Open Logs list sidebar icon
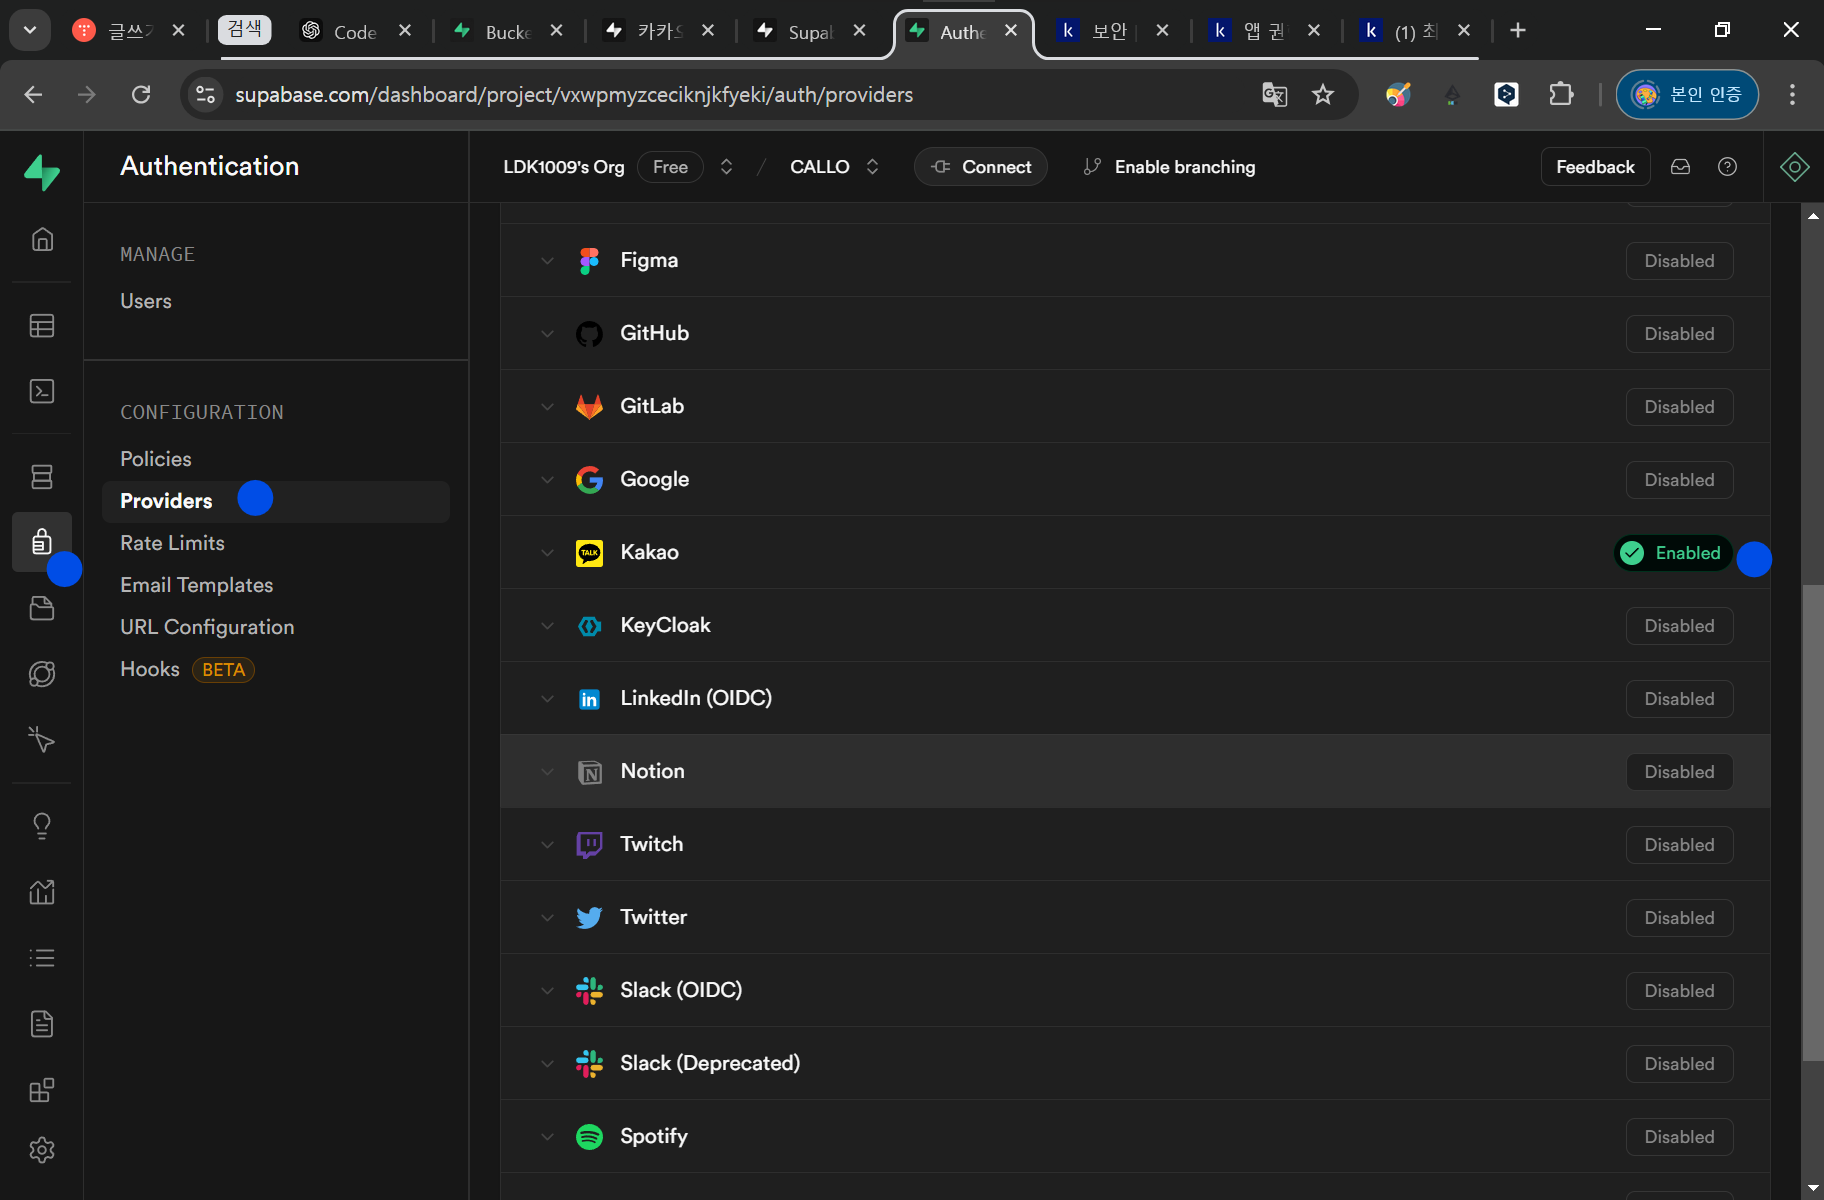 42,958
